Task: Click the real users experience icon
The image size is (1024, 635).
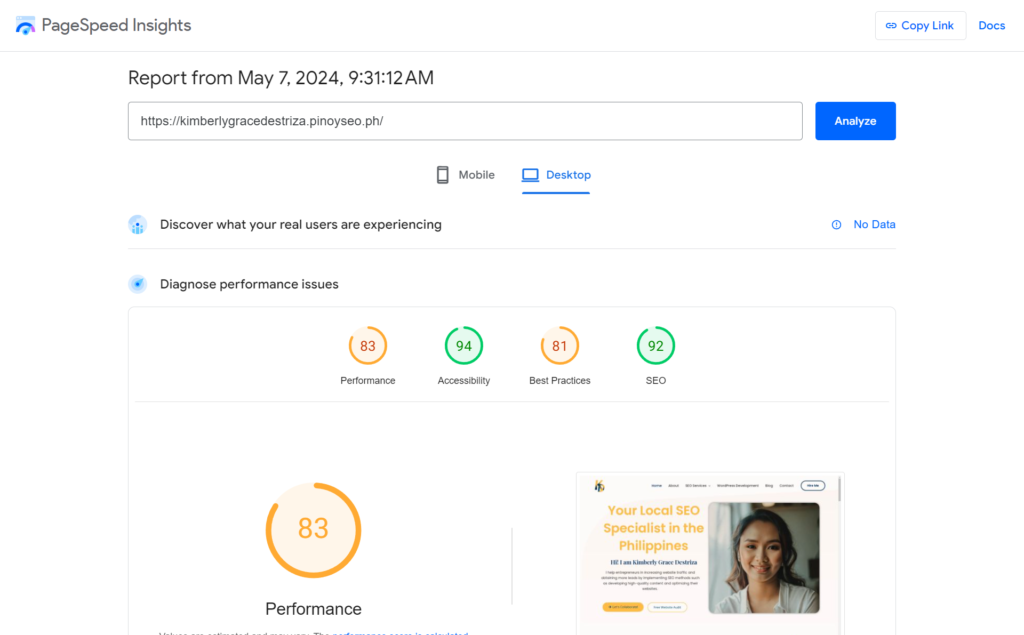Action: tap(137, 225)
